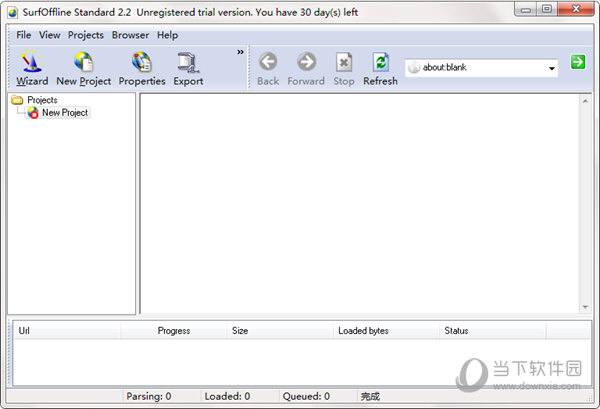
Task: Open project Properties from toolbar
Action: [x=142, y=68]
